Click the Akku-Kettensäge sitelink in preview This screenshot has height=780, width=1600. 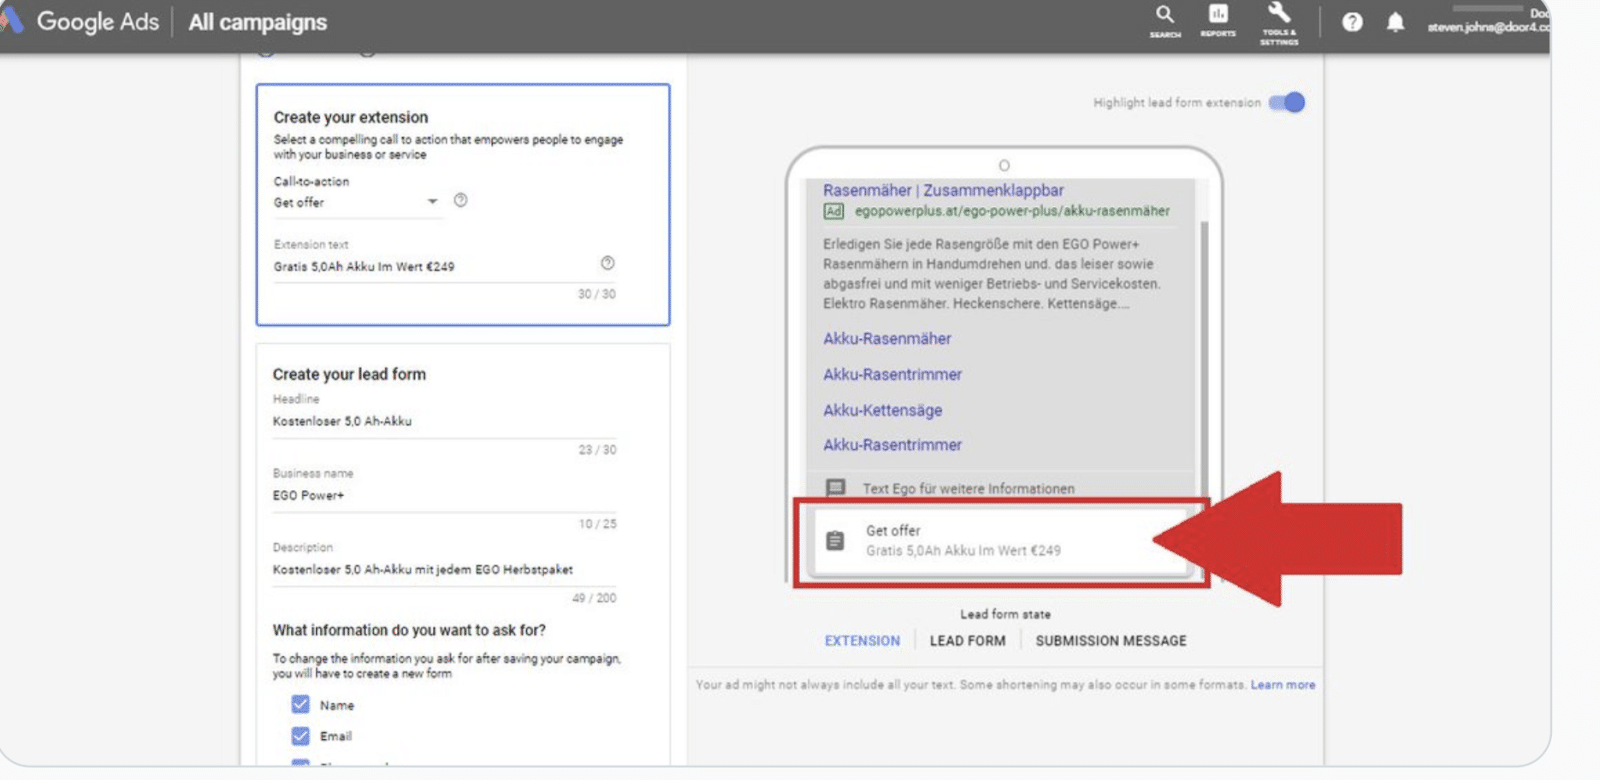pos(882,410)
